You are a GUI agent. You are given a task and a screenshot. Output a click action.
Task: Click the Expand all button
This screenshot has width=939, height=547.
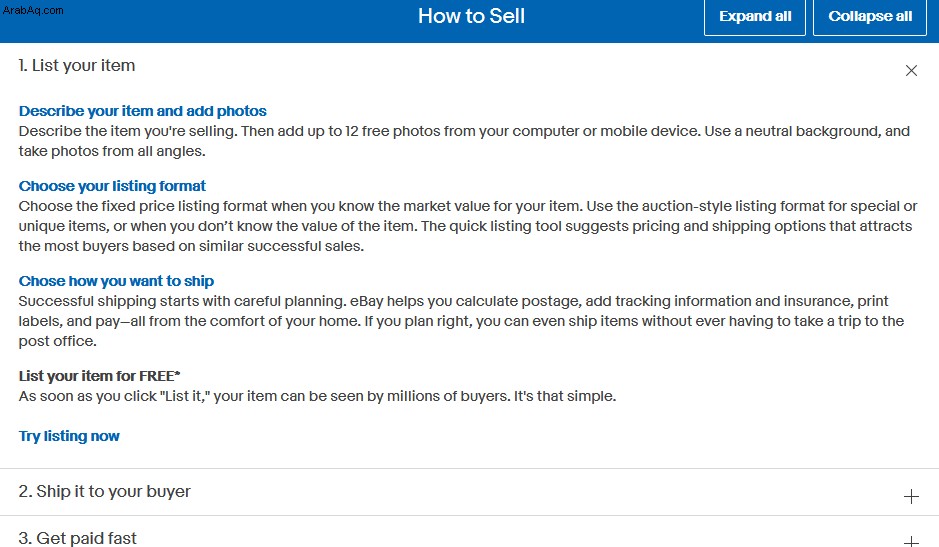755,17
